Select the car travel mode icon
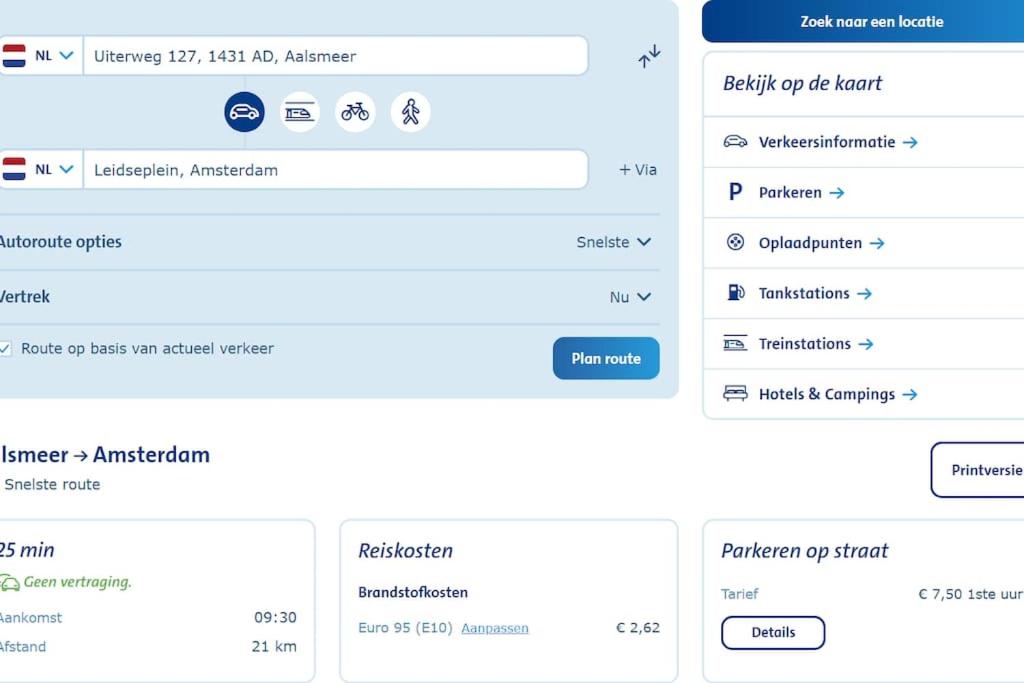The image size is (1024, 683). tap(244, 112)
